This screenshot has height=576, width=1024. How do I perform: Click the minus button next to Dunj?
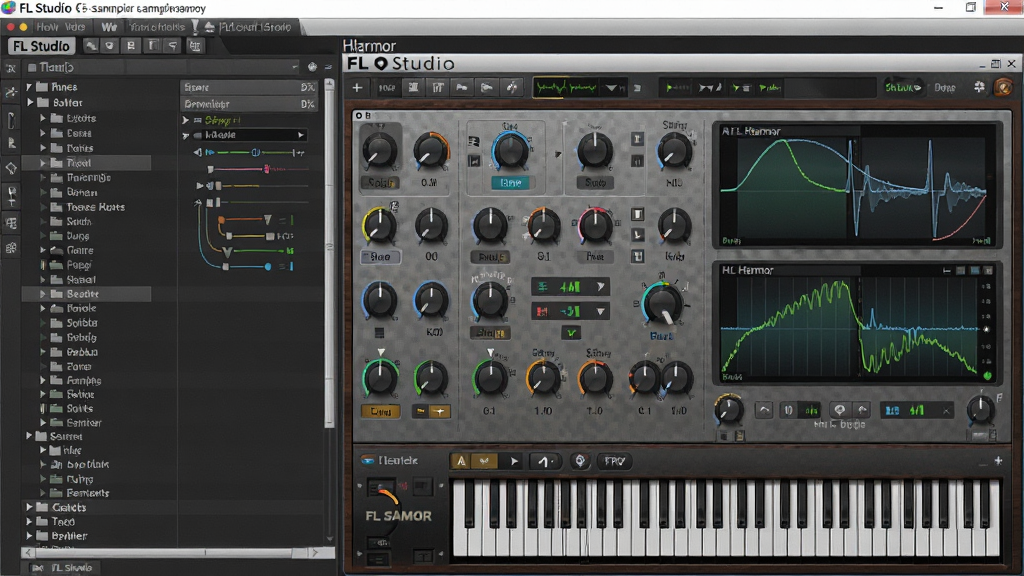point(421,411)
